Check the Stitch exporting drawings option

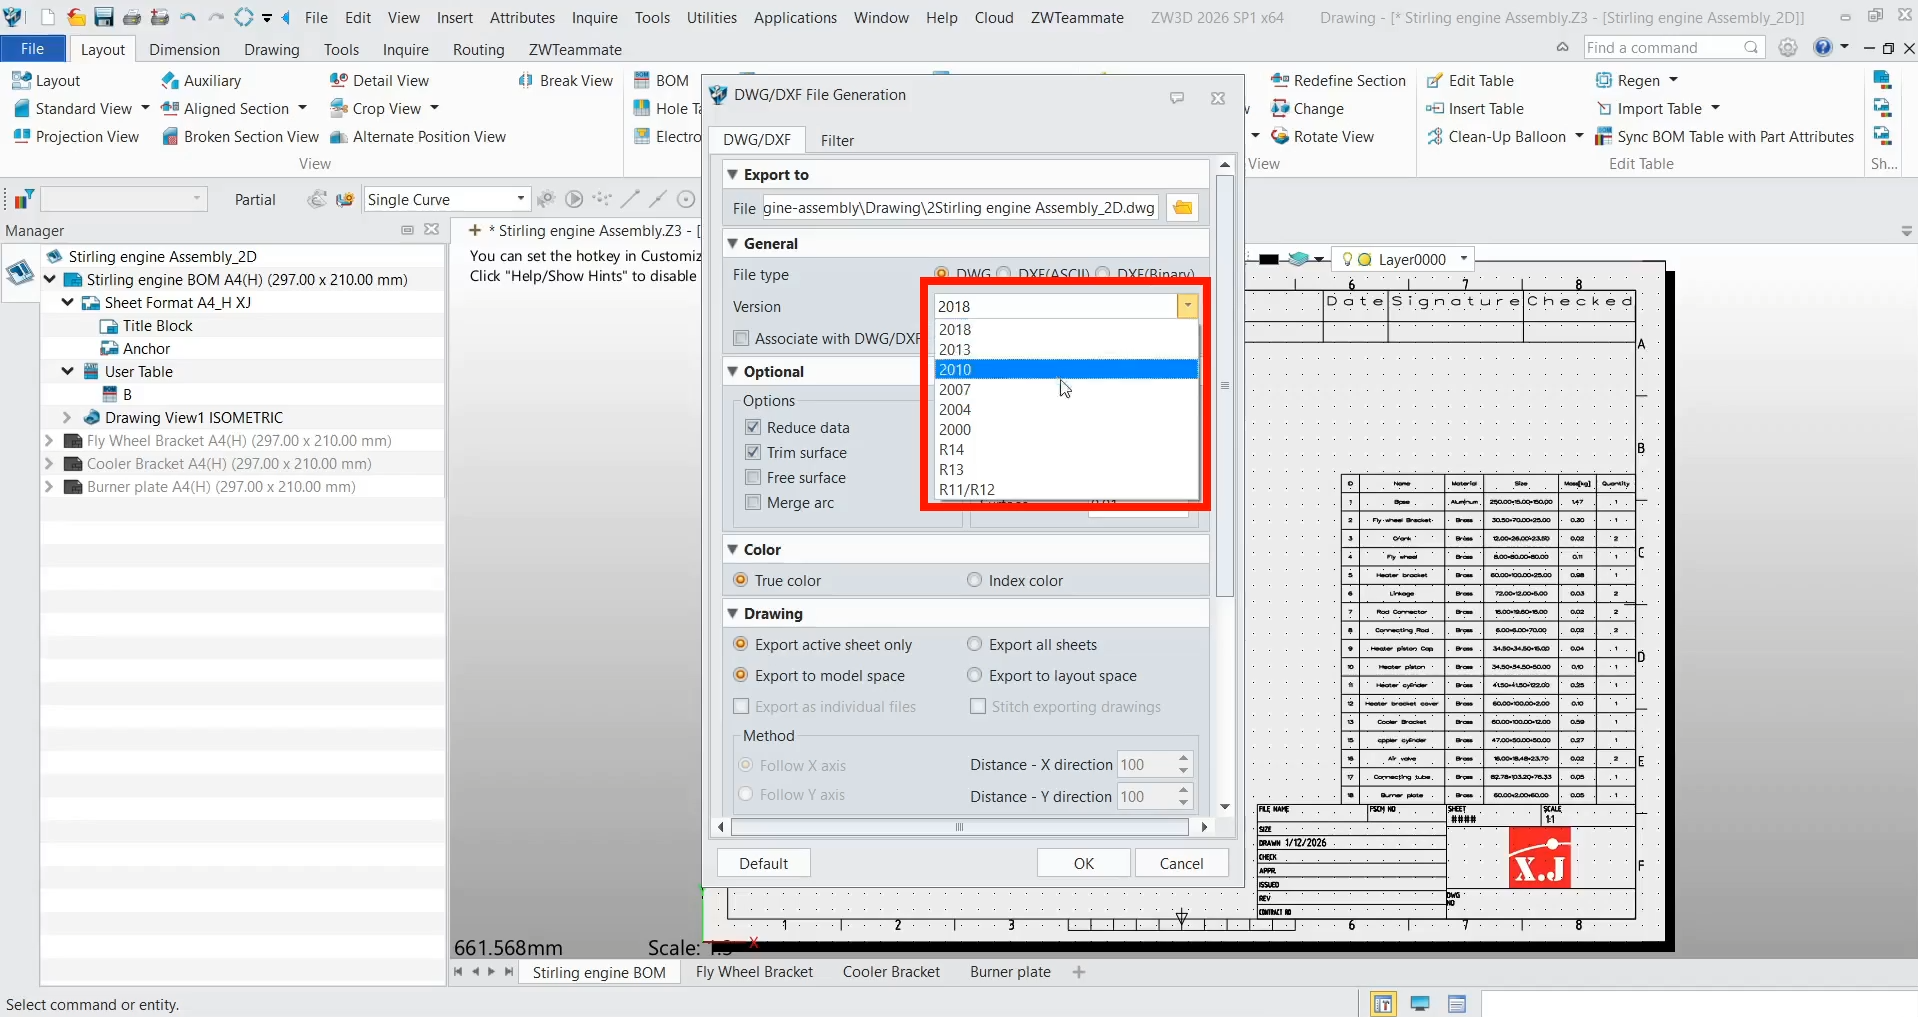tap(977, 706)
